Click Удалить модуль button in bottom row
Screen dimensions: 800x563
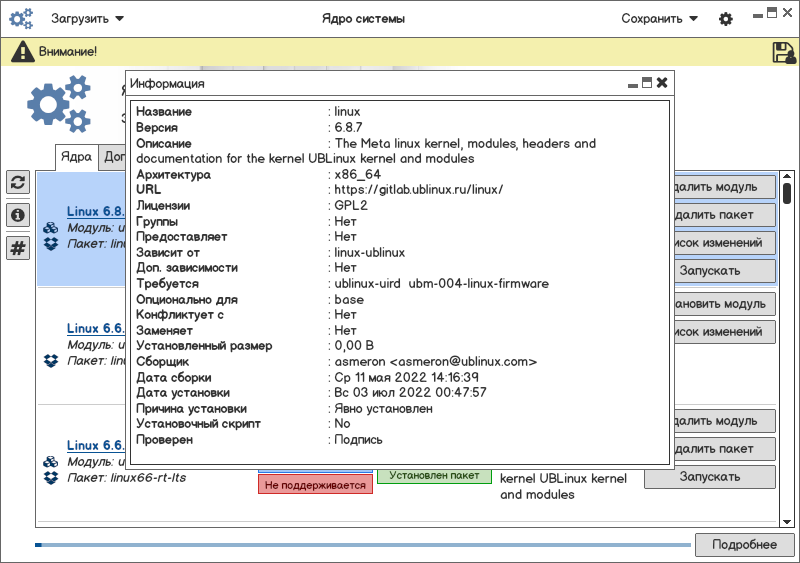(x=725, y=421)
